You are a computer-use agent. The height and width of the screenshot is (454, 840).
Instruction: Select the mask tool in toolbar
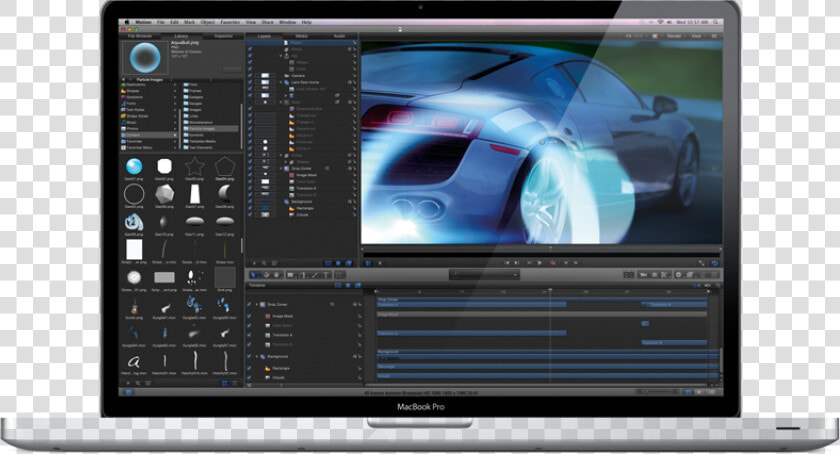(x=340, y=275)
